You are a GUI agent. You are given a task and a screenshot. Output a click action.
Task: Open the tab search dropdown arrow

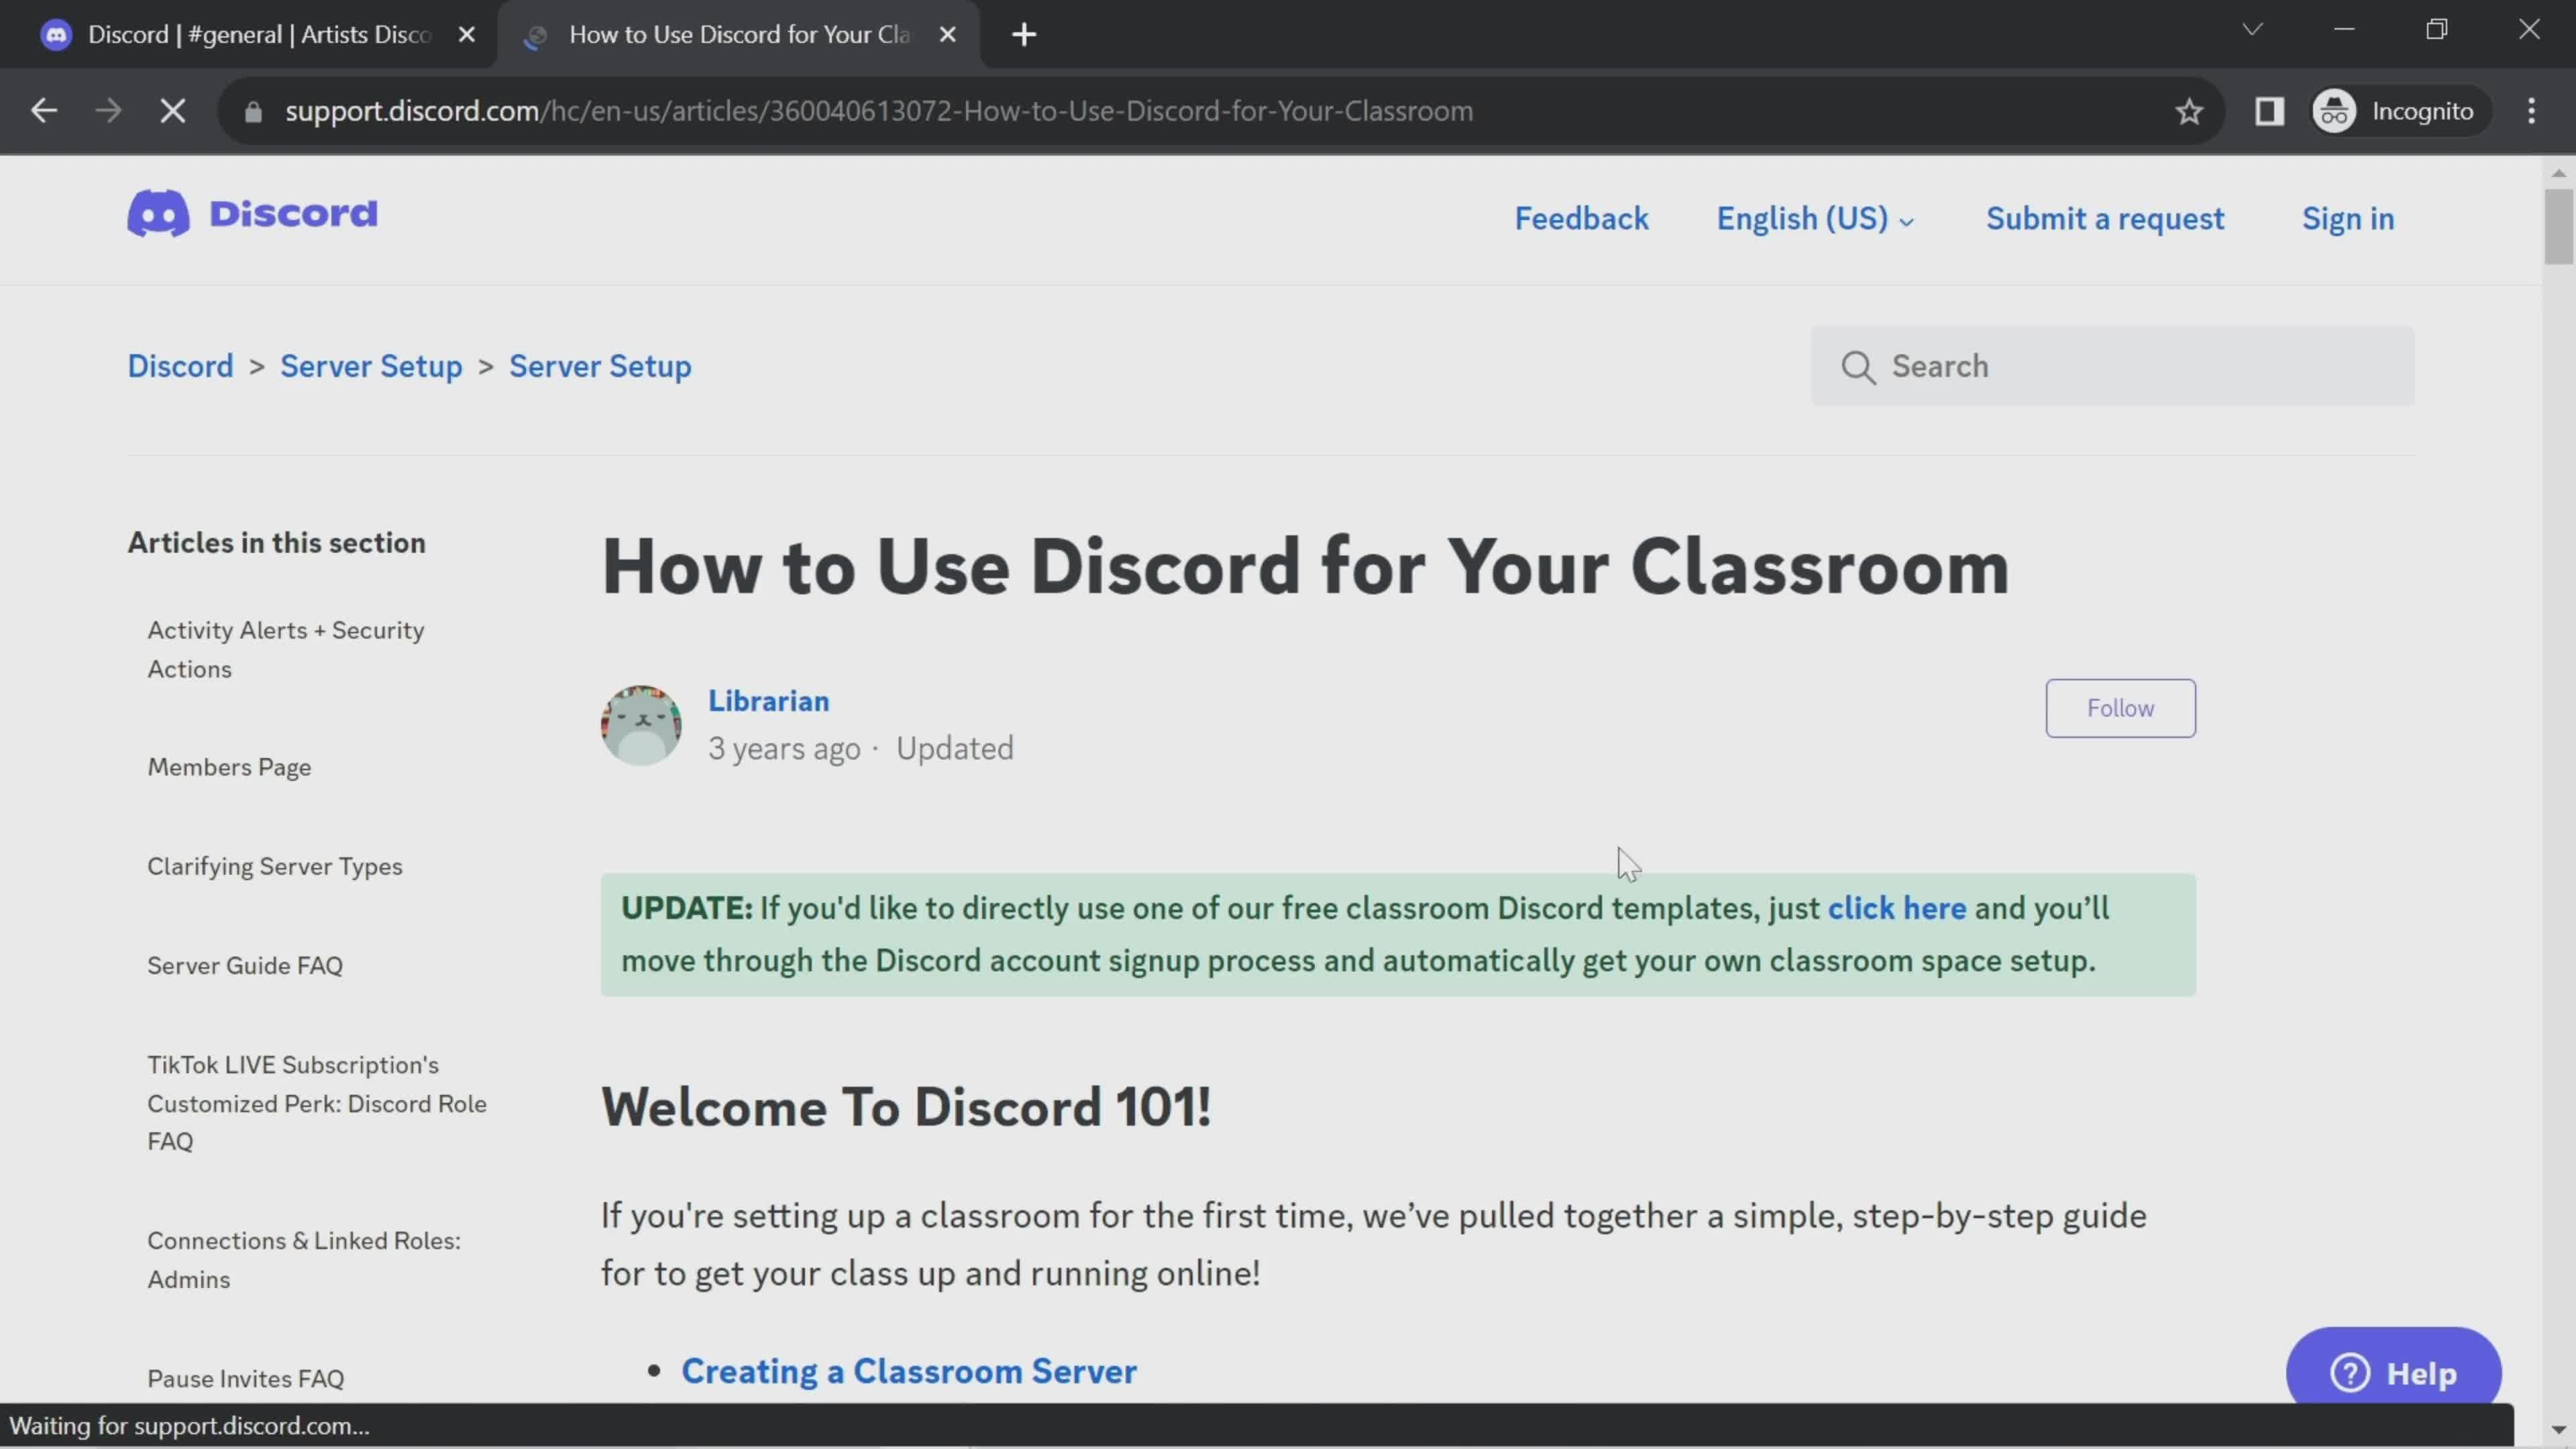[2252, 30]
